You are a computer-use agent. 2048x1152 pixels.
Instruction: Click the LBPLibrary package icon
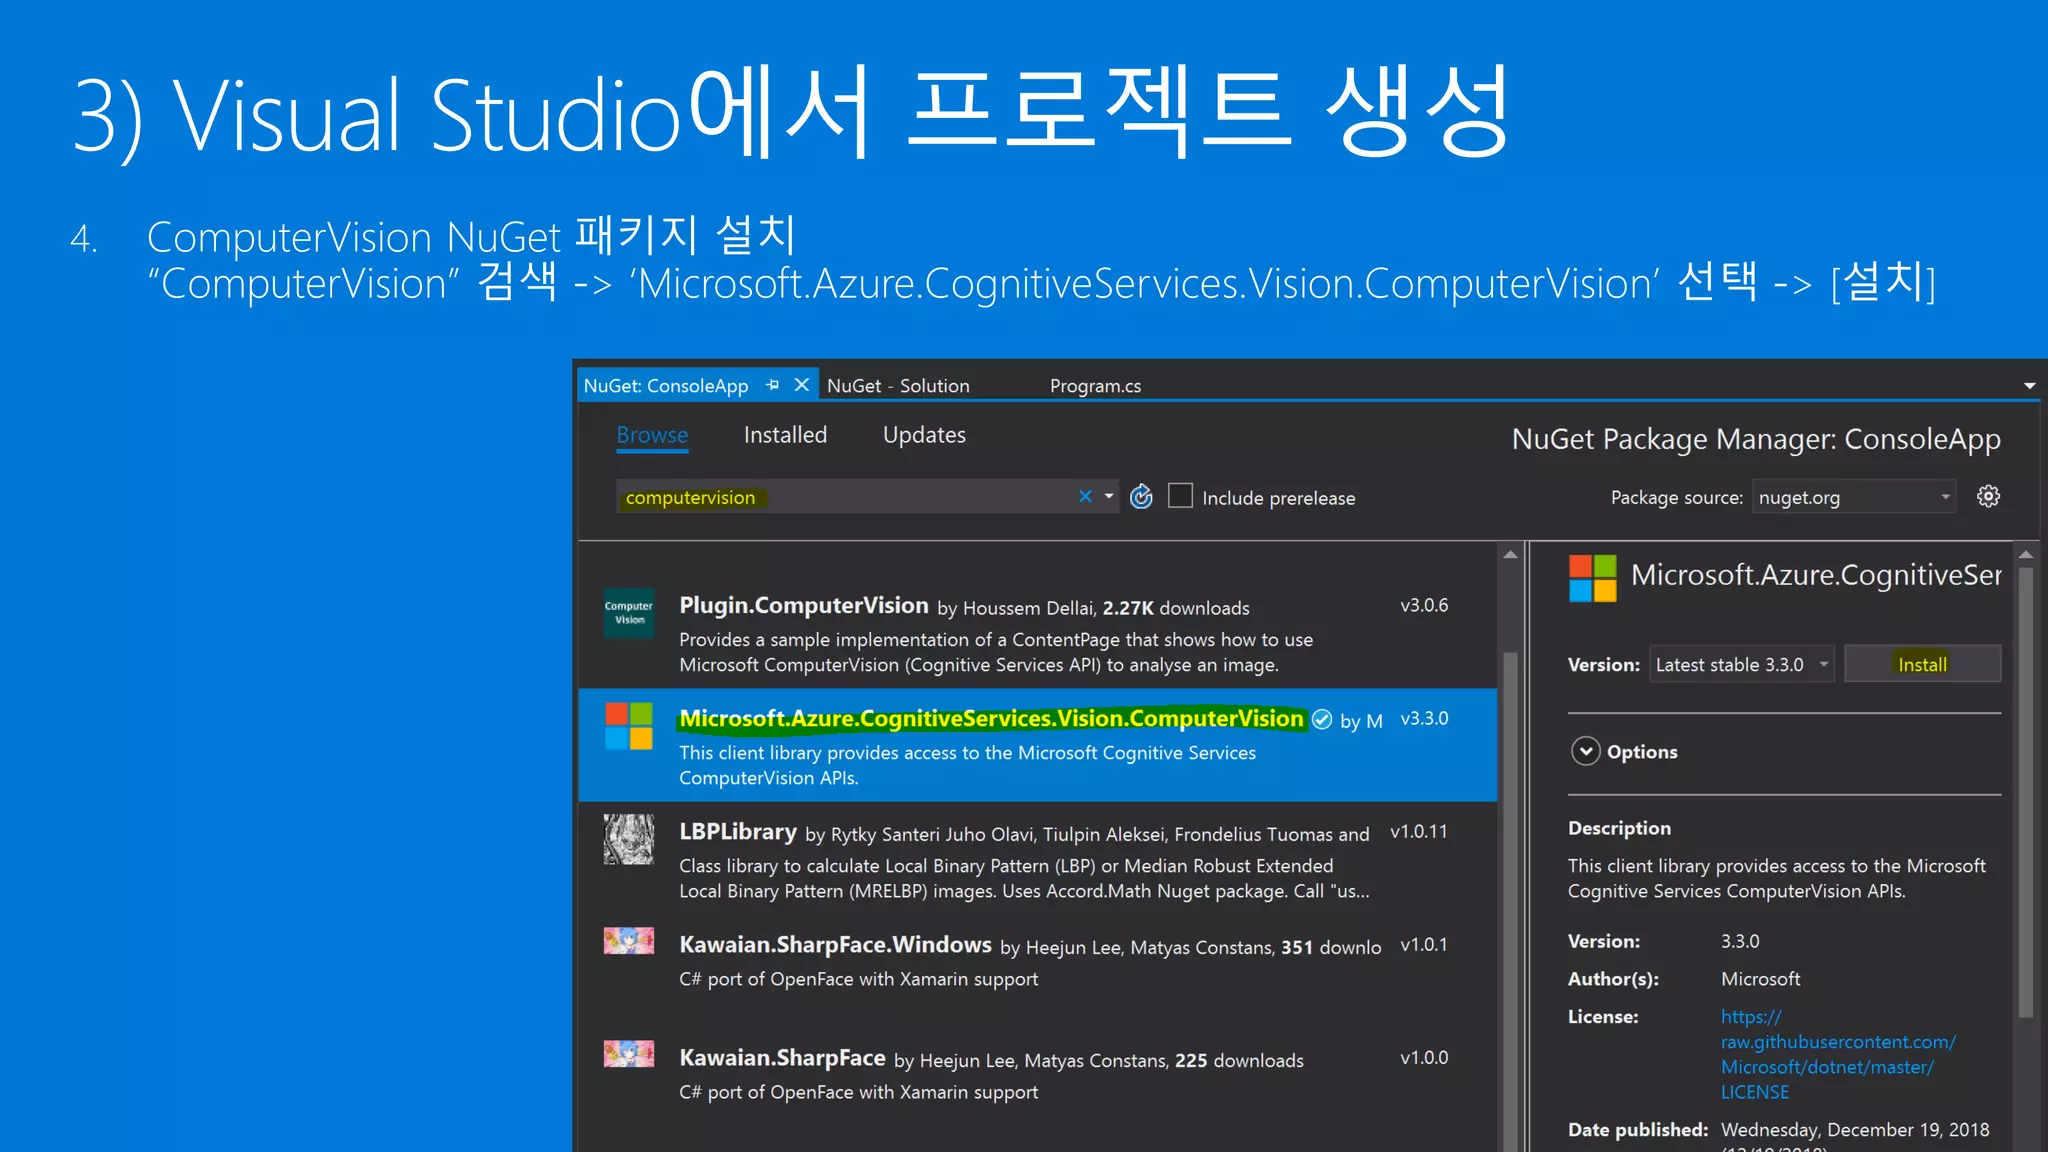[629, 839]
